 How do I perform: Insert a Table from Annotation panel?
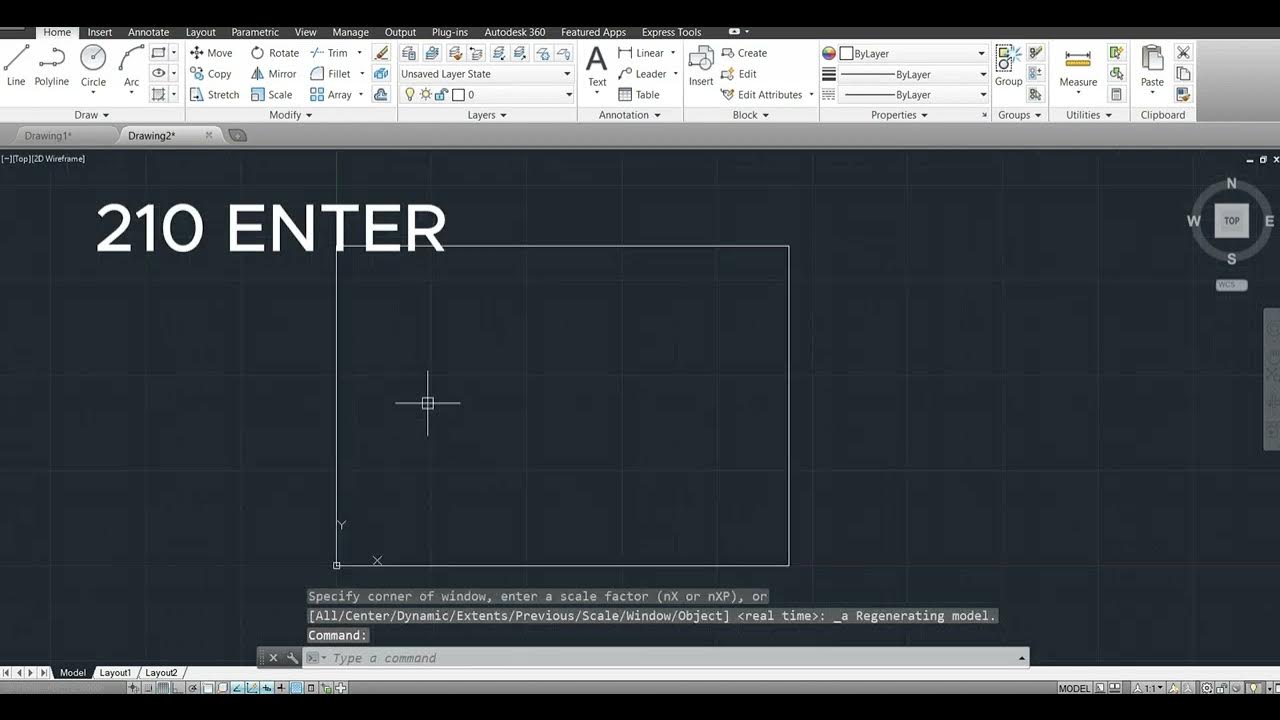tap(639, 95)
